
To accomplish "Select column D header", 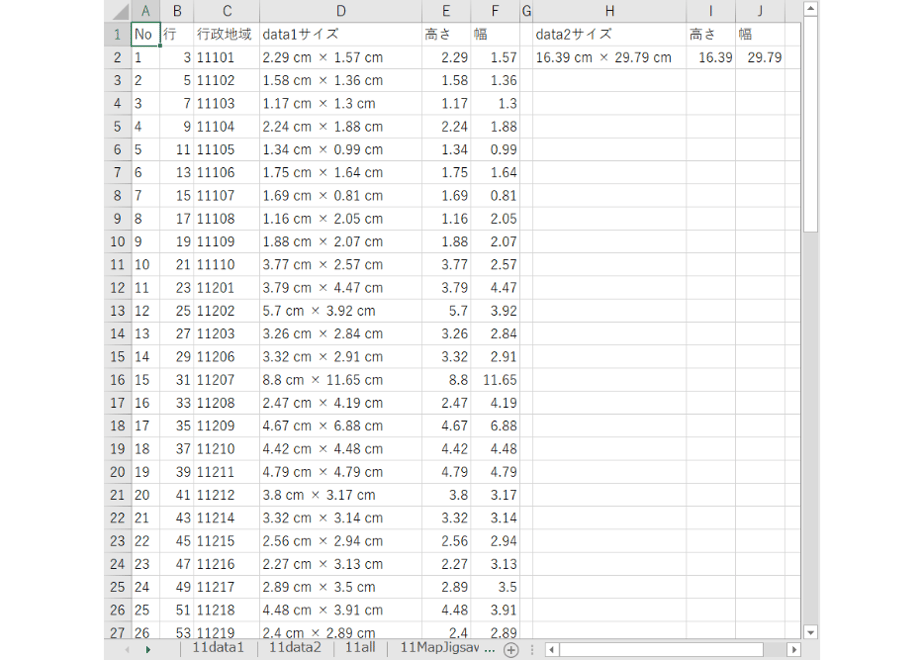I will [341, 11].
